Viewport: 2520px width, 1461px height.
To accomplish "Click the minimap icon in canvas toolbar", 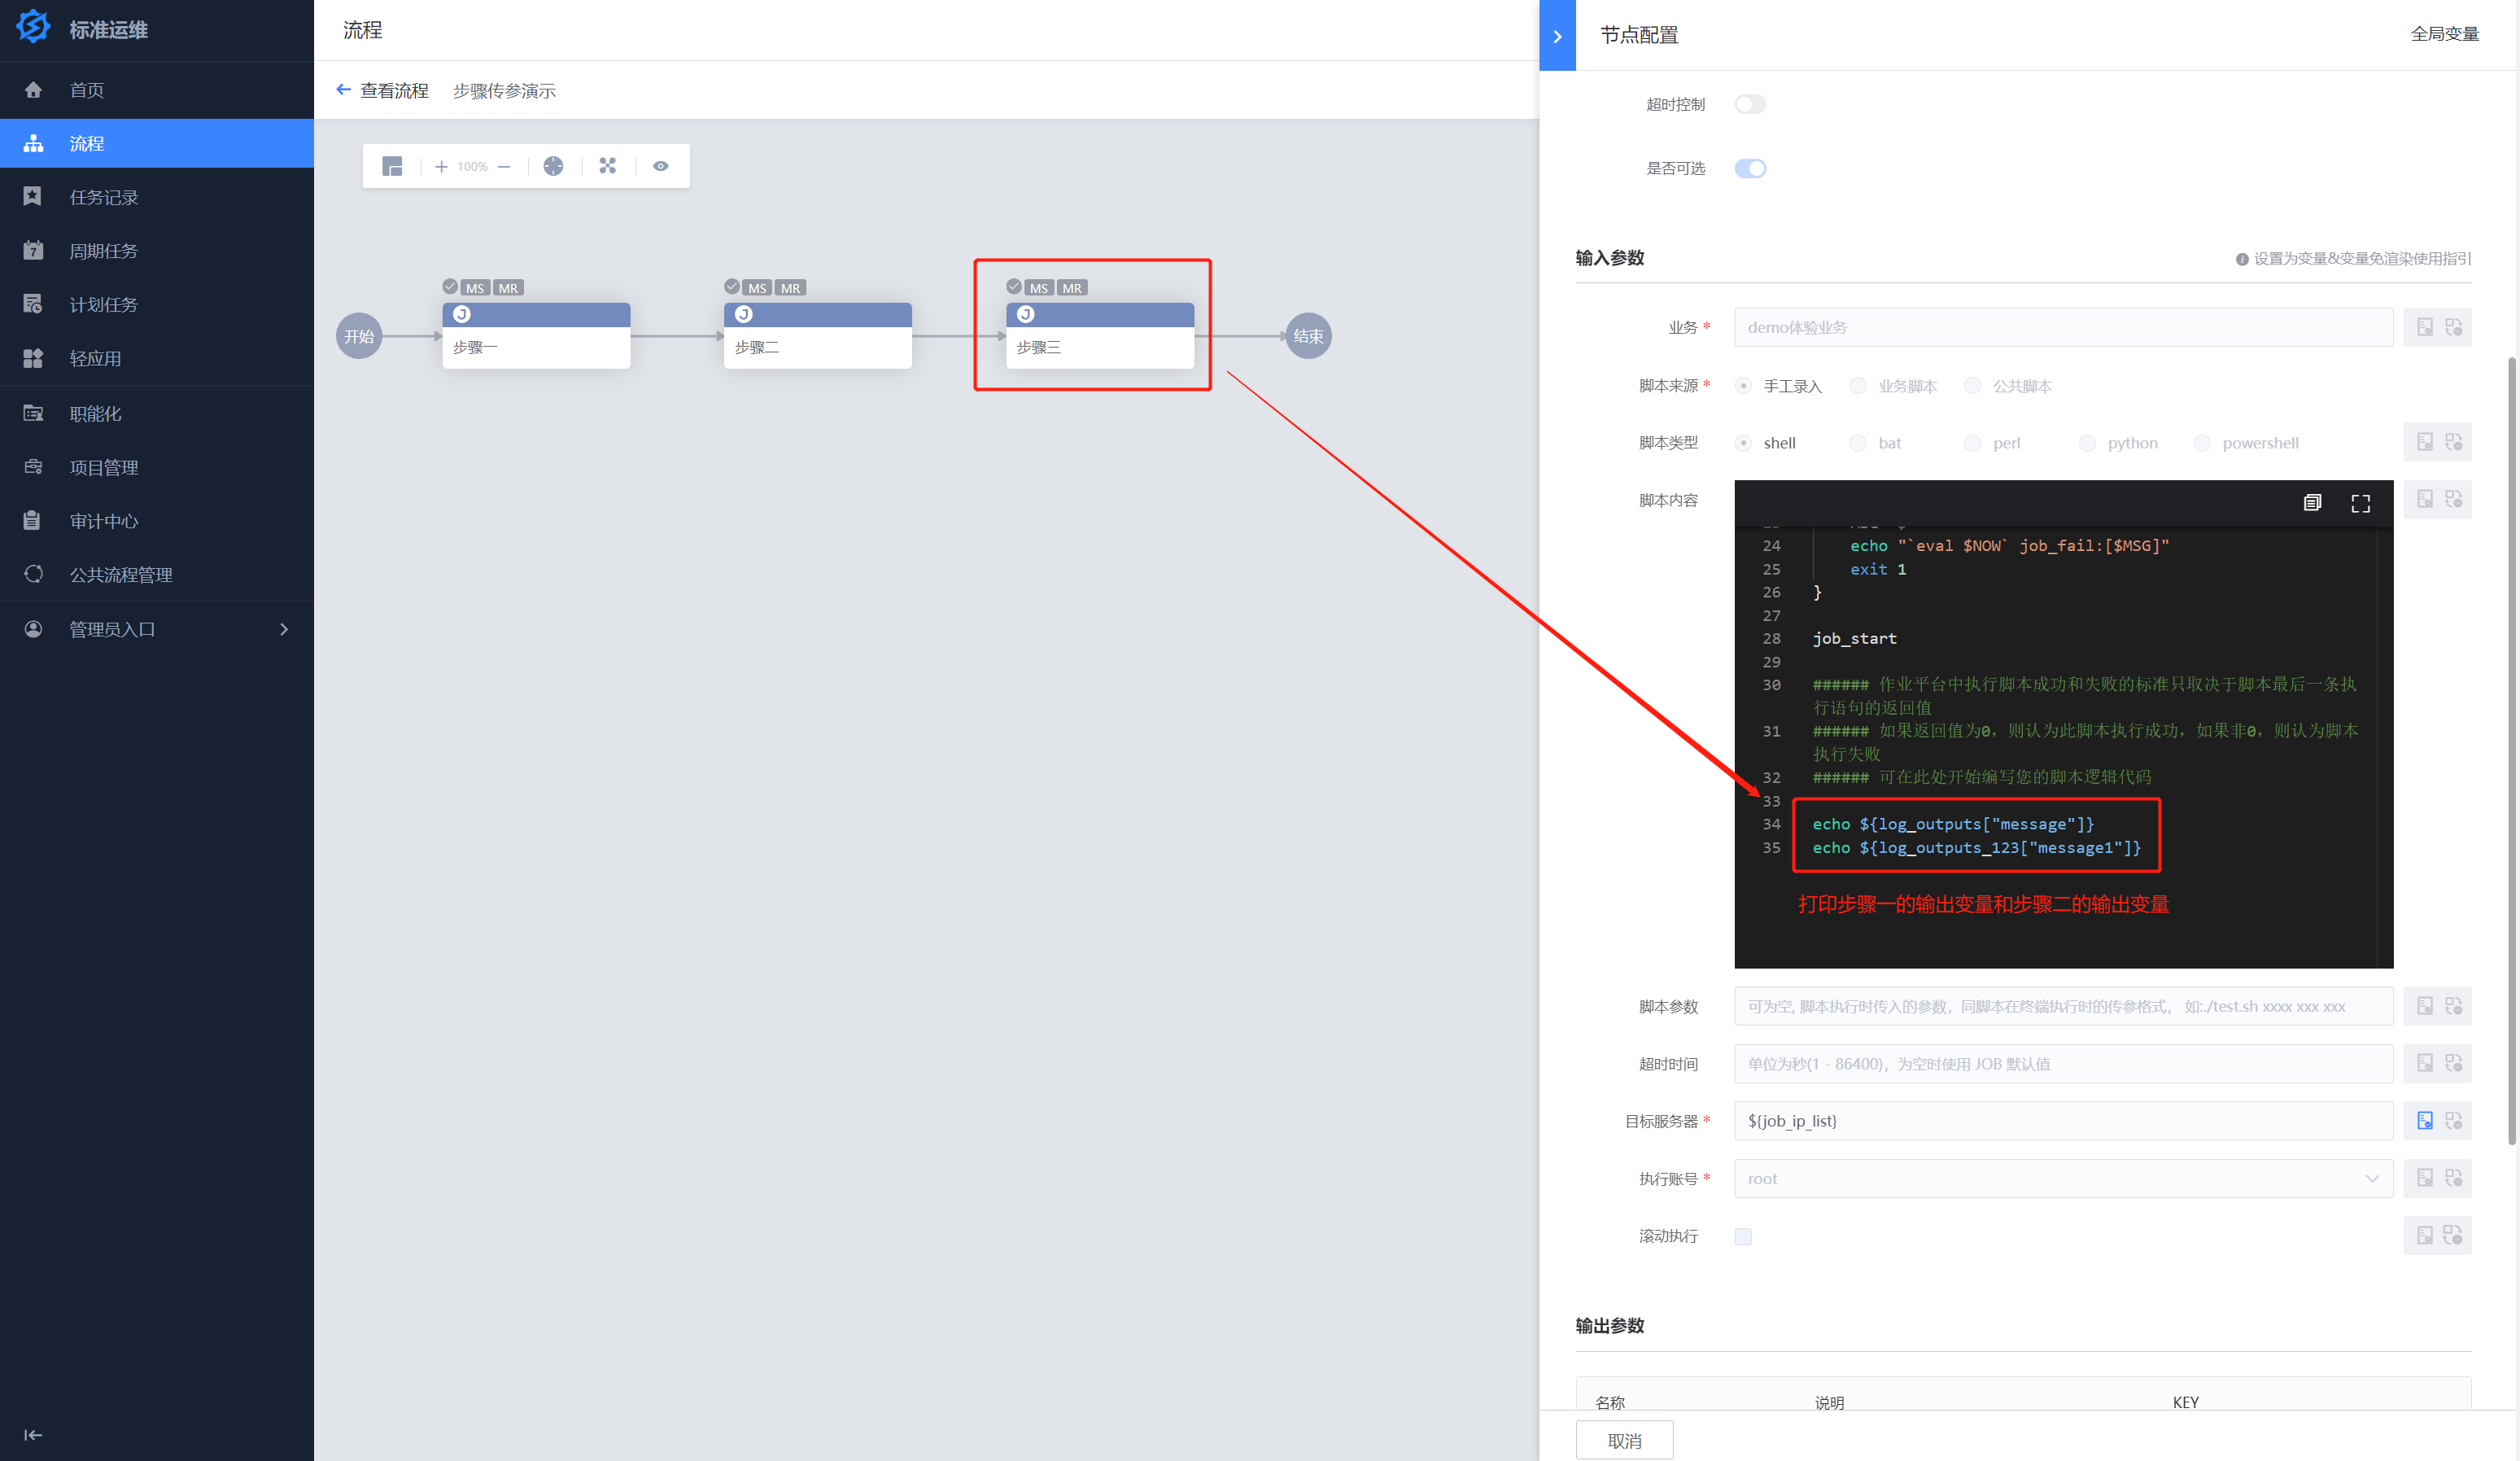I will tap(392, 166).
